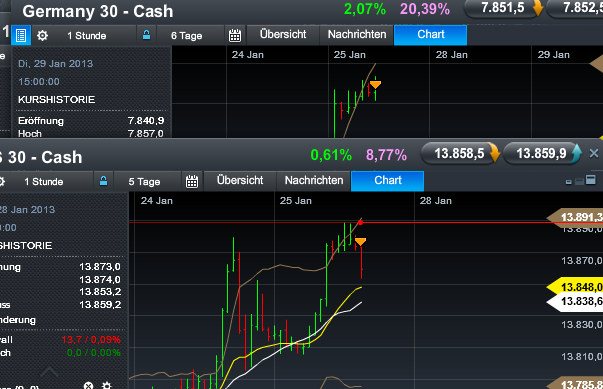Click the green 0,0 / 0,00% value
Screen dimensions: 603x389
click(x=93, y=353)
